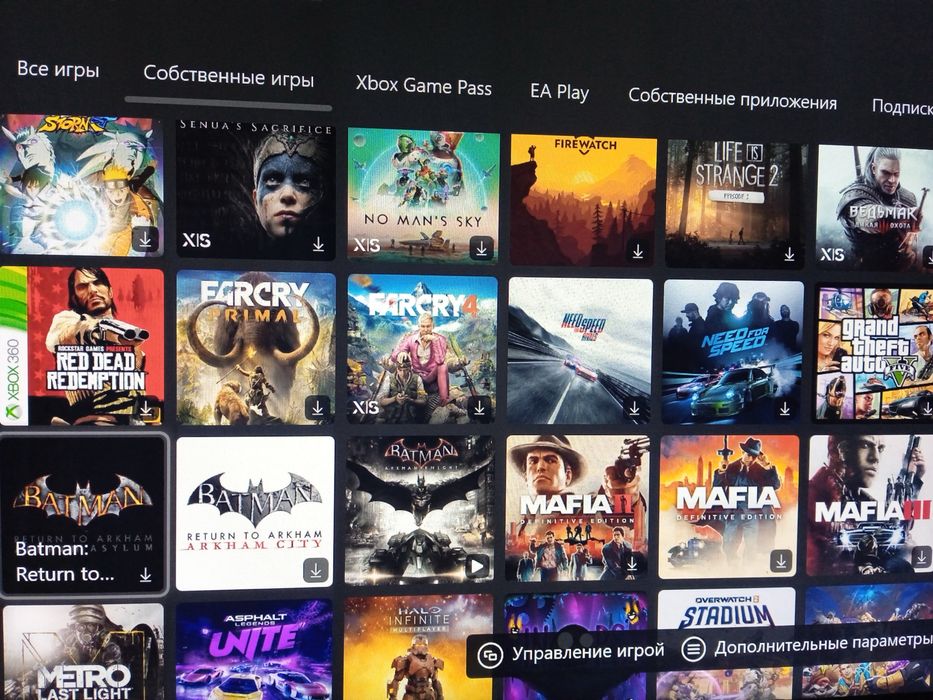
Task: Click the Дополнительные параметры menu icon
Action: tap(693, 649)
